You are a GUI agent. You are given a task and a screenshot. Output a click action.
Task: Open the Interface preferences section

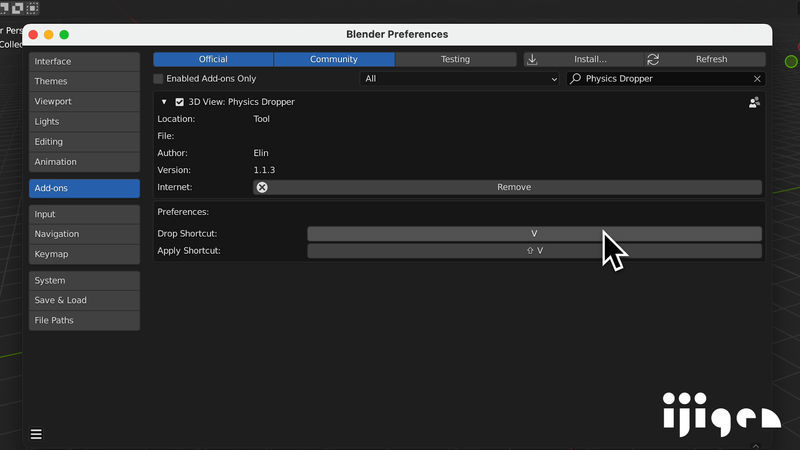(x=84, y=61)
